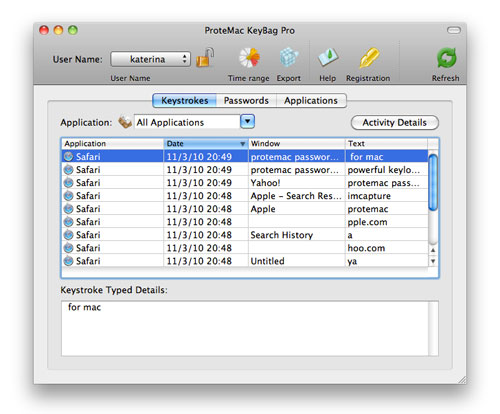This screenshot has width=500, height=414.
Task: Switch to the Passwords tab
Action: click(x=246, y=101)
